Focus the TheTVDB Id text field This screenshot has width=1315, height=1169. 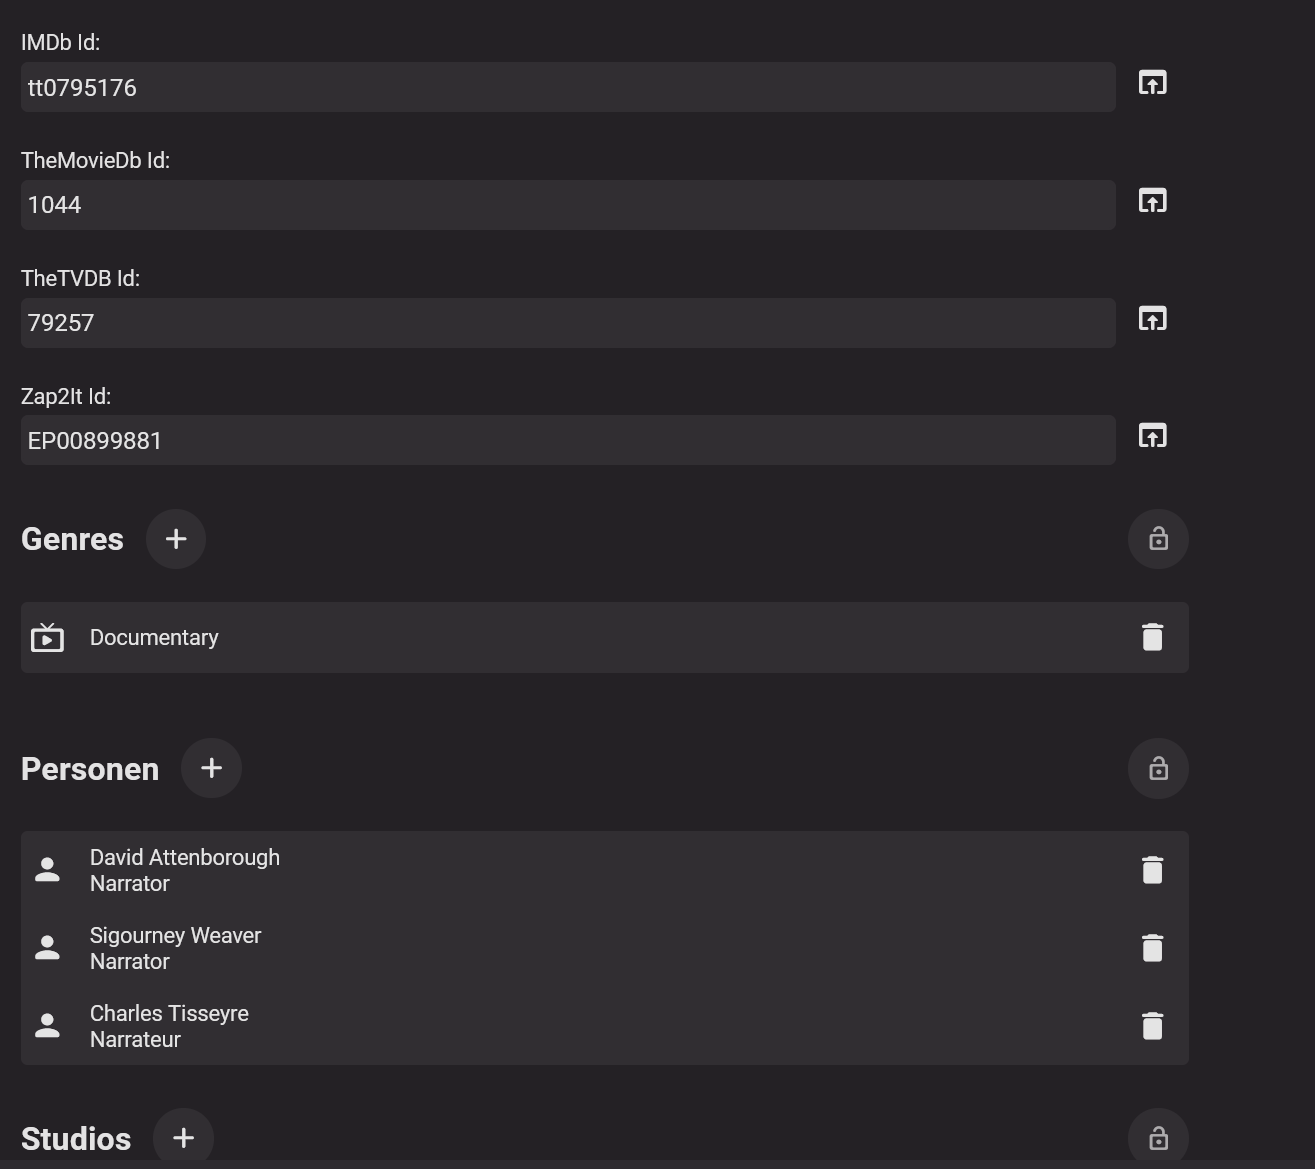coord(567,323)
